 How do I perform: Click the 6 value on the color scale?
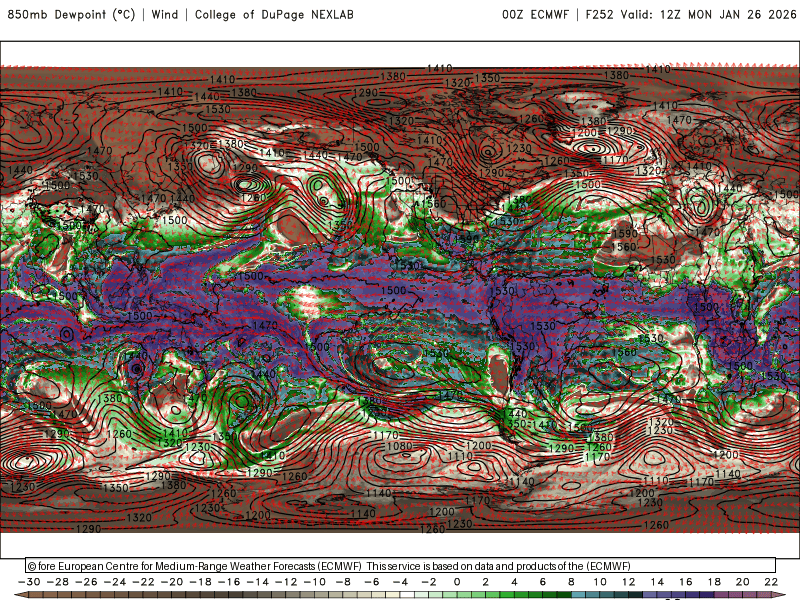click(543, 582)
